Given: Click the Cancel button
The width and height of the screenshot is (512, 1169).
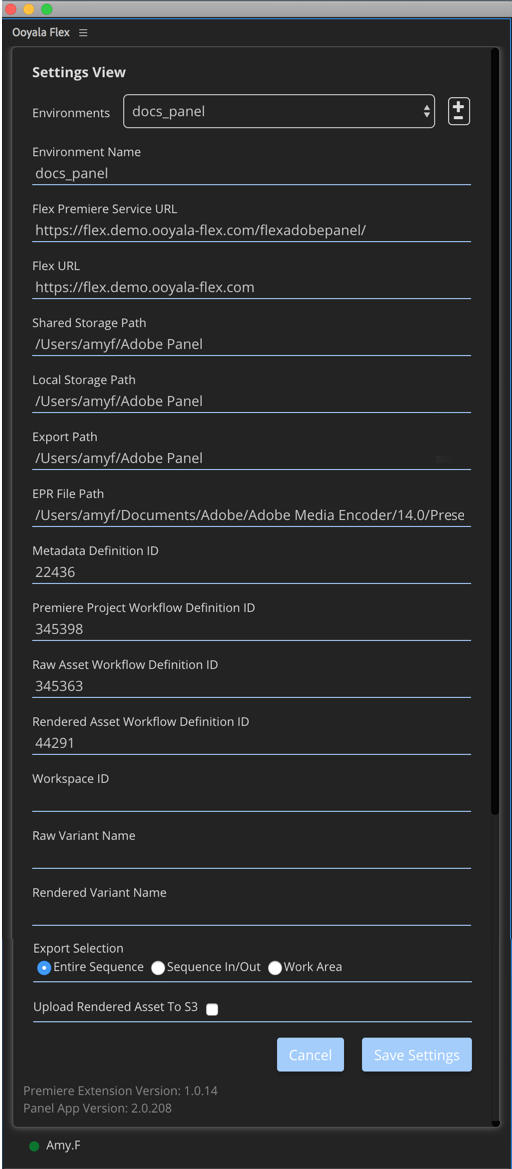Looking at the screenshot, I should click(x=310, y=1055).
